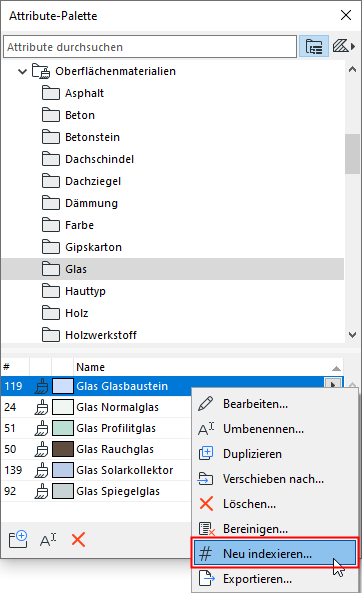This screenshot has width=362, height=593.
Task: Click the Glas Normalglas color swatch
Action: 62,407
